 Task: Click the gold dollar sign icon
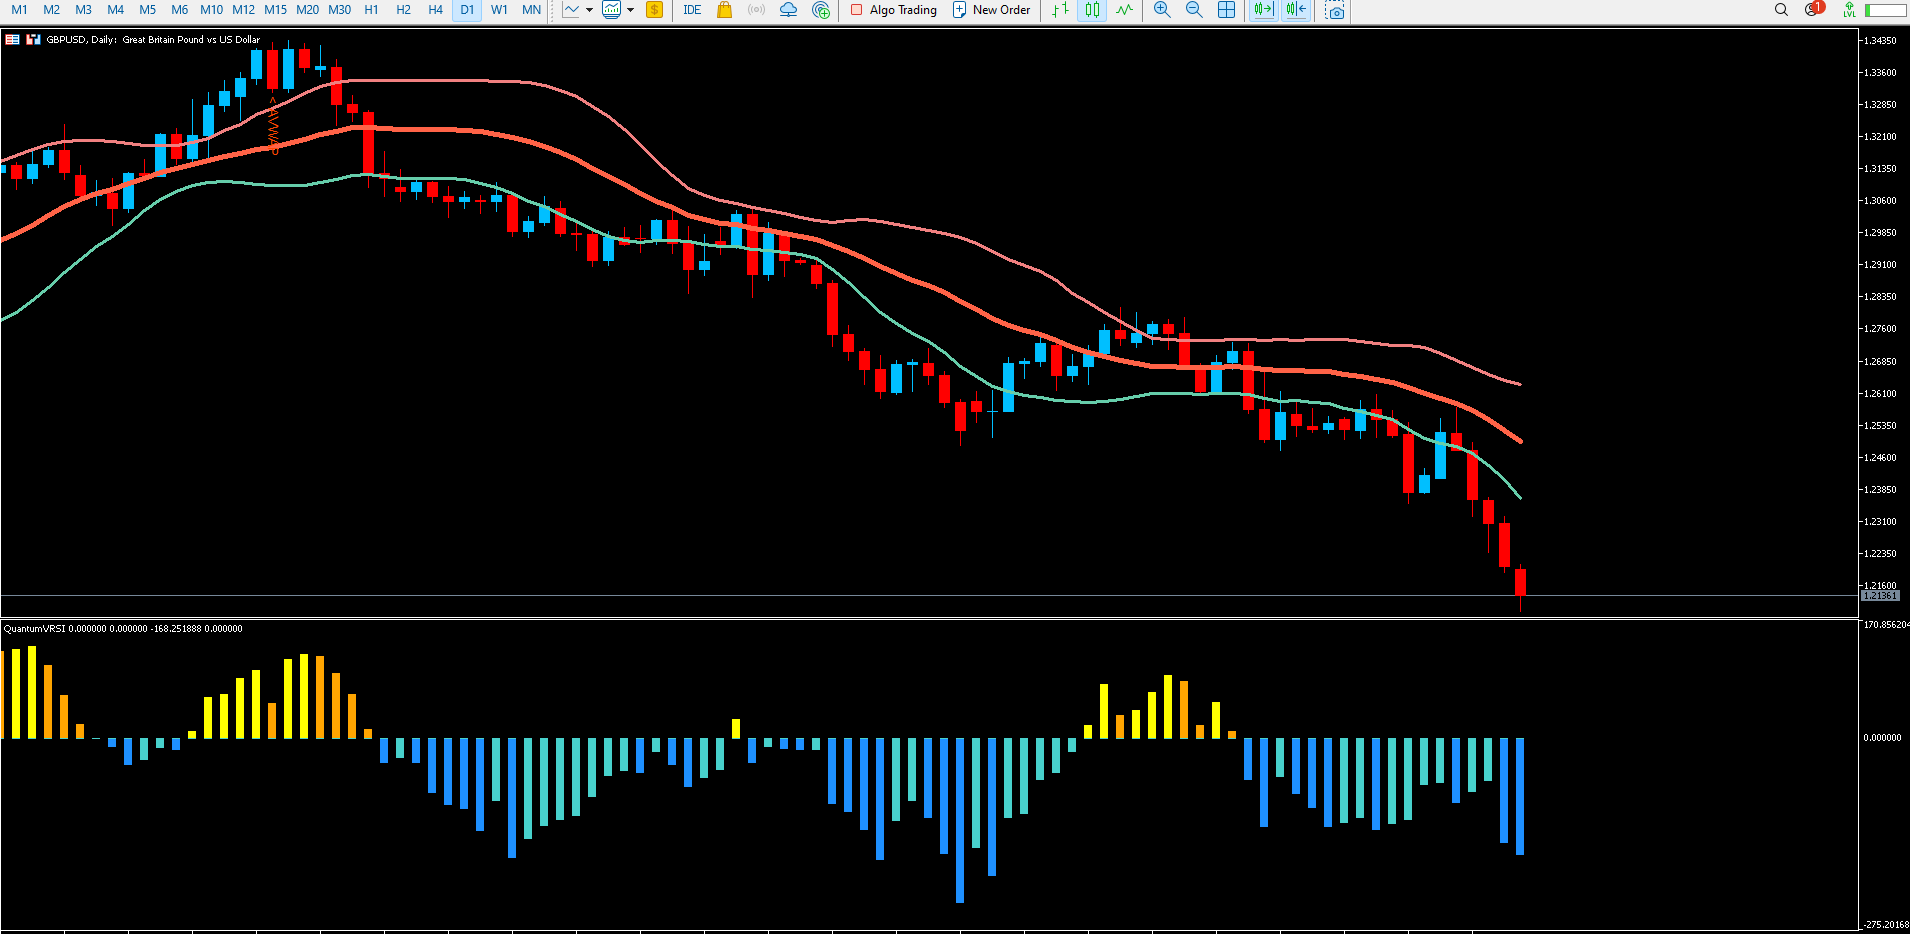(655, 10)
